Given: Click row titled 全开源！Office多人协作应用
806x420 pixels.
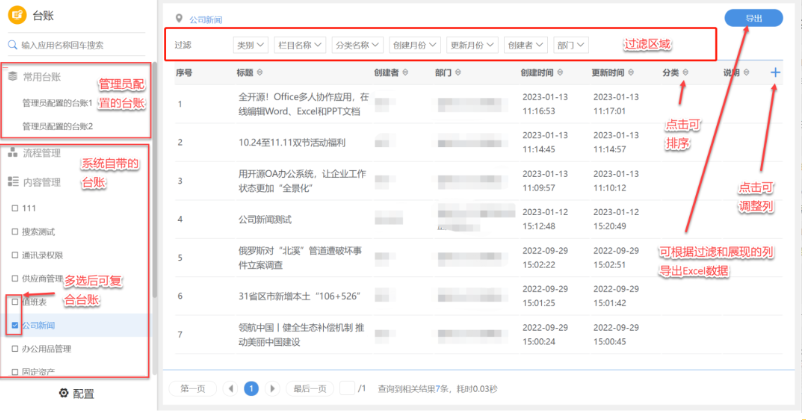Looking at the screenshot, I should [478, 104].
